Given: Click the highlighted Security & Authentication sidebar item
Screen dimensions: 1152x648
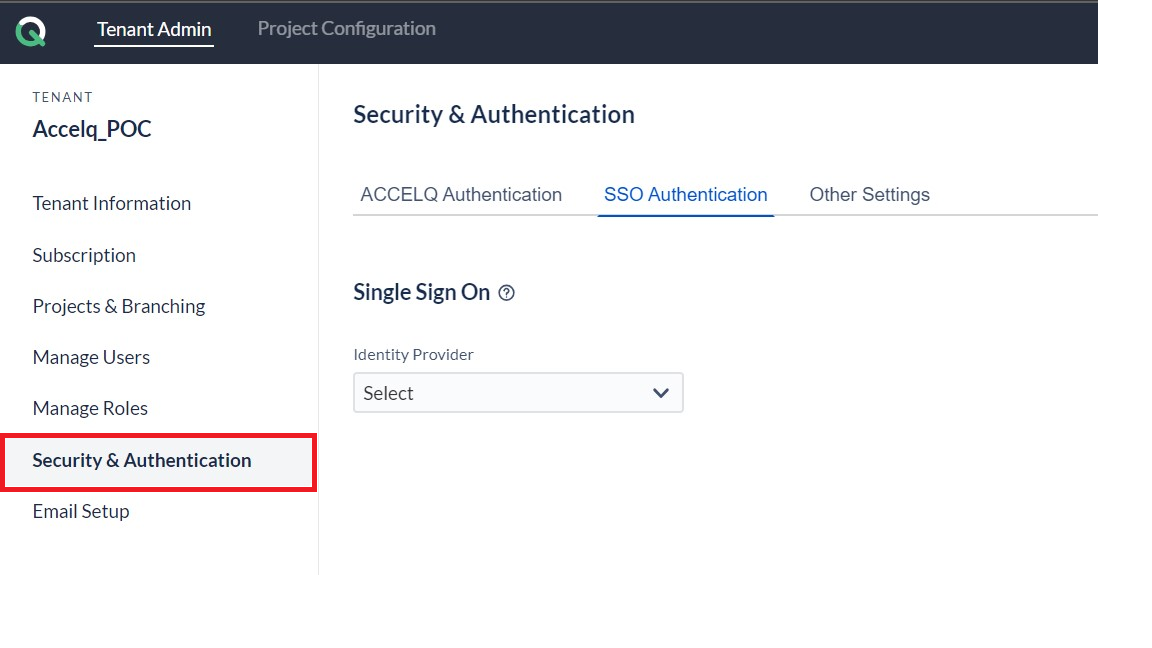Looking at the screenshot, I should (159, 461).
